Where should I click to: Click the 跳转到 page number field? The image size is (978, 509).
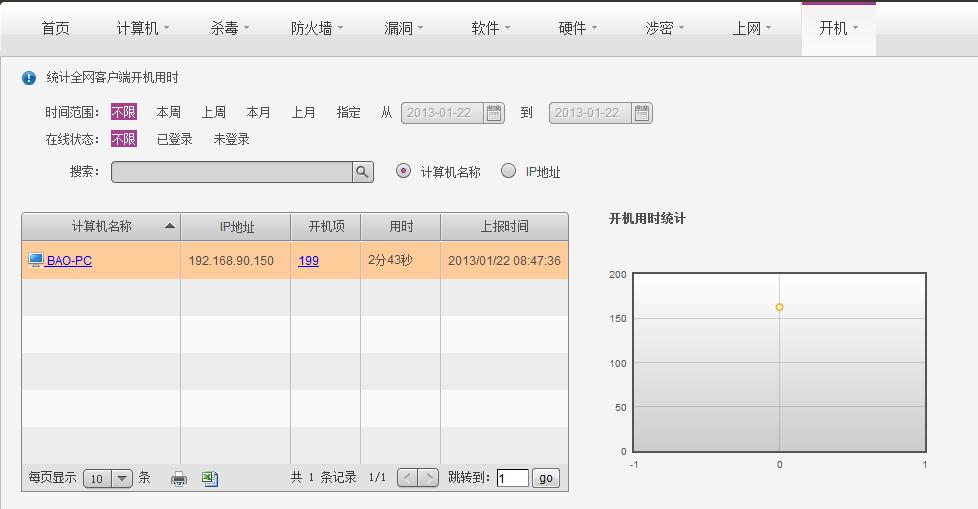513,478
